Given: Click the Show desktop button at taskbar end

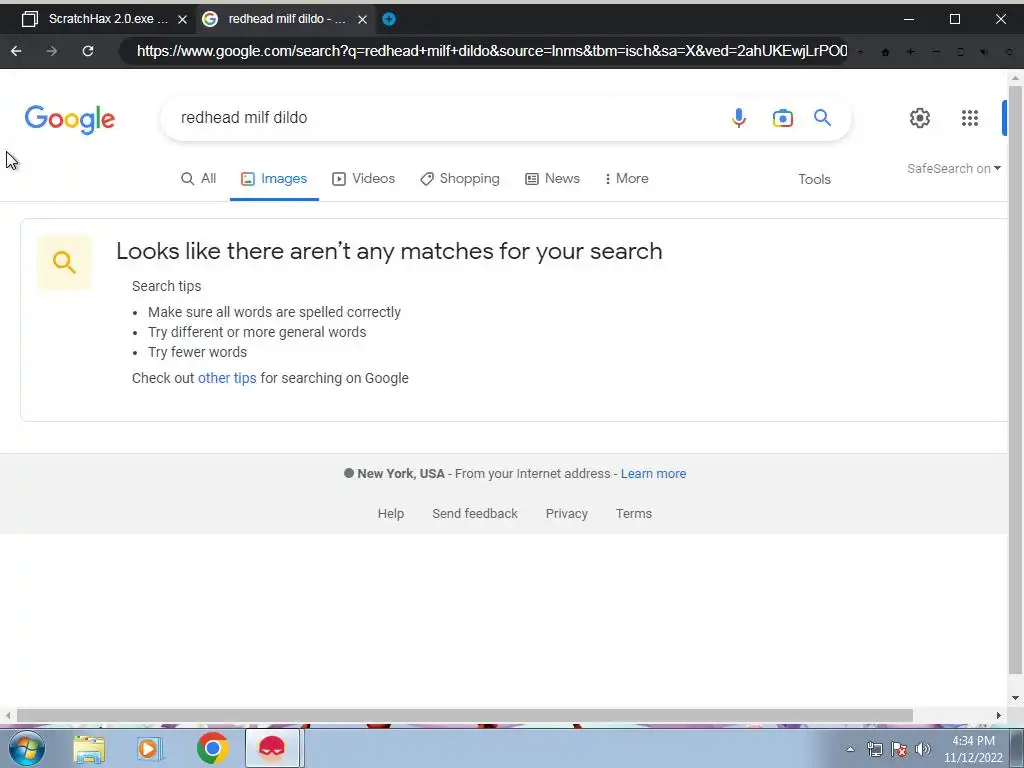Looking at the screenshot, I should [1017, 748].
